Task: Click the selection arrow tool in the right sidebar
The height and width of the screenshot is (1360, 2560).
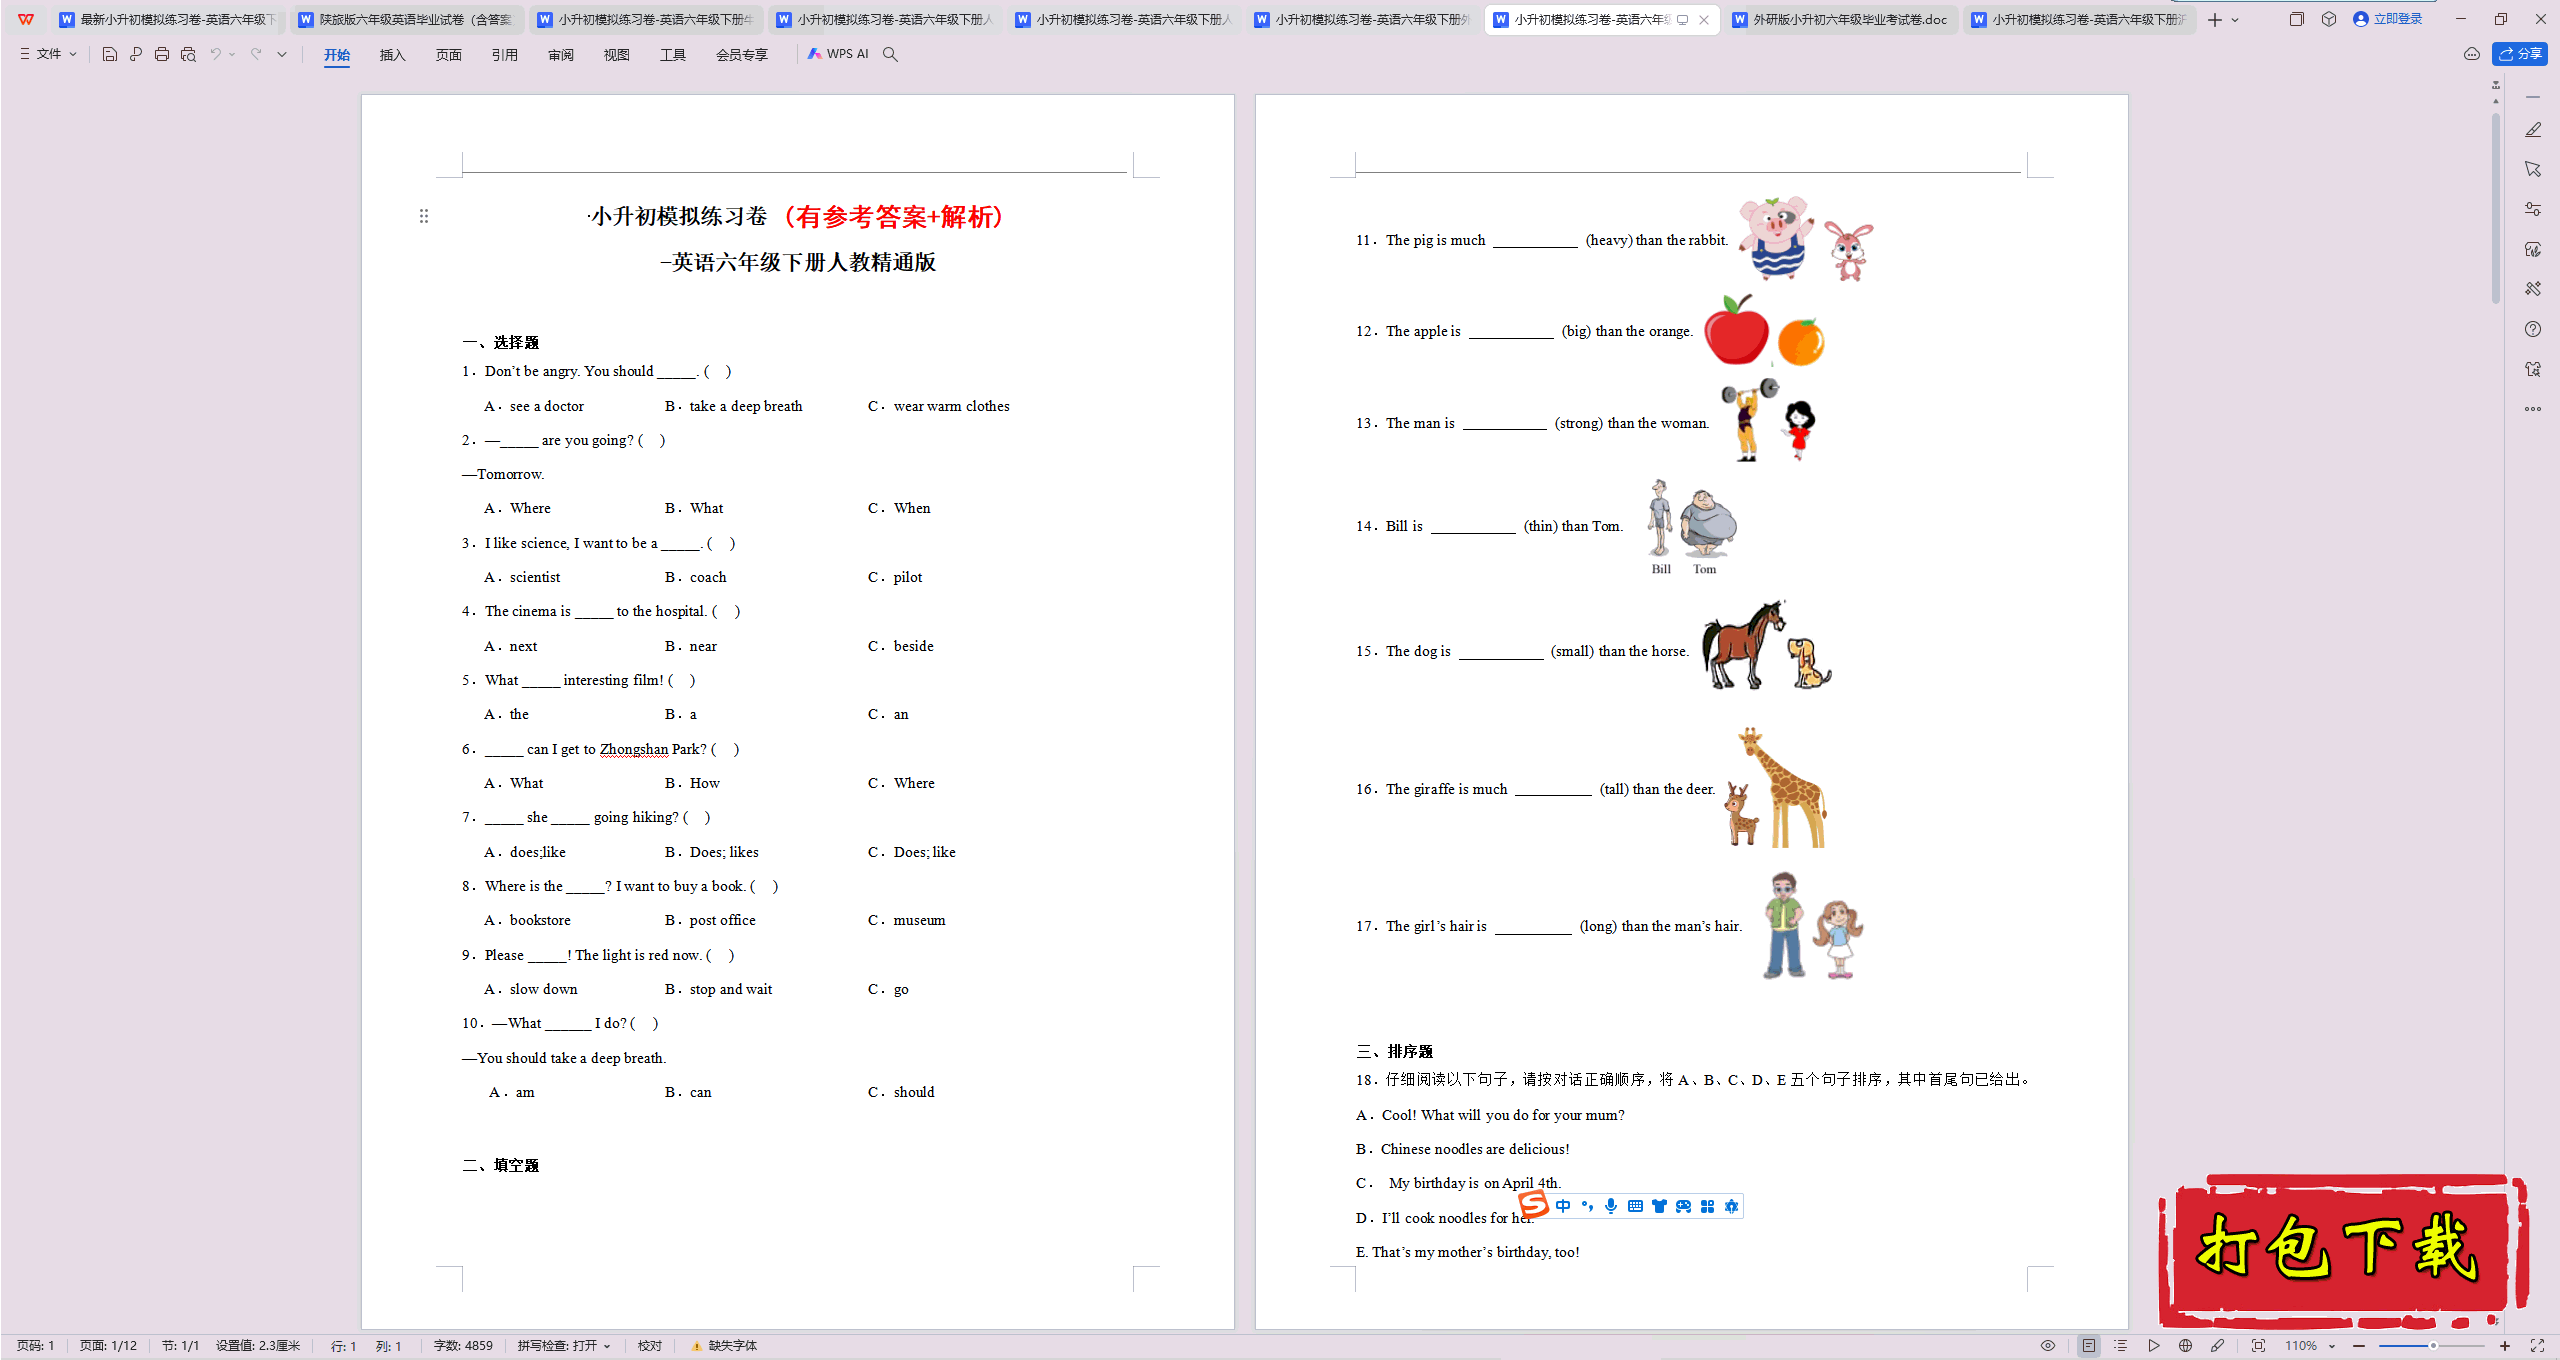Action: click(2533, 169)
